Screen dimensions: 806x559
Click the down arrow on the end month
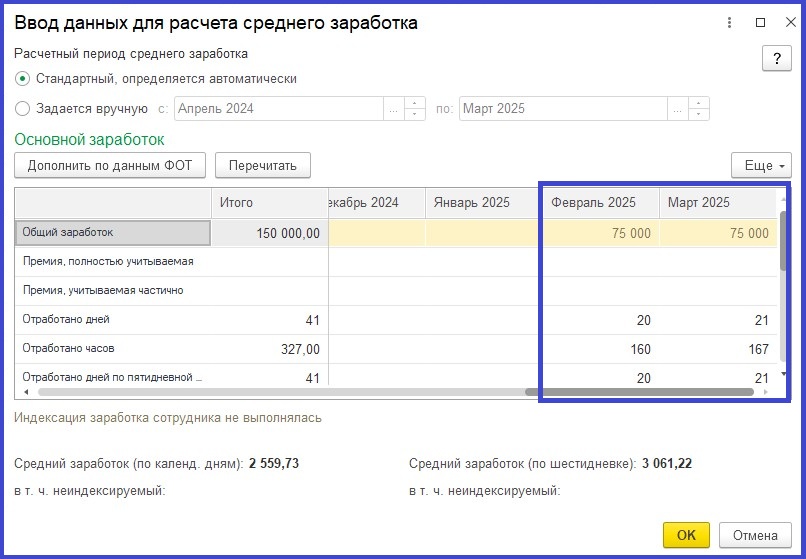pos(700,115)
